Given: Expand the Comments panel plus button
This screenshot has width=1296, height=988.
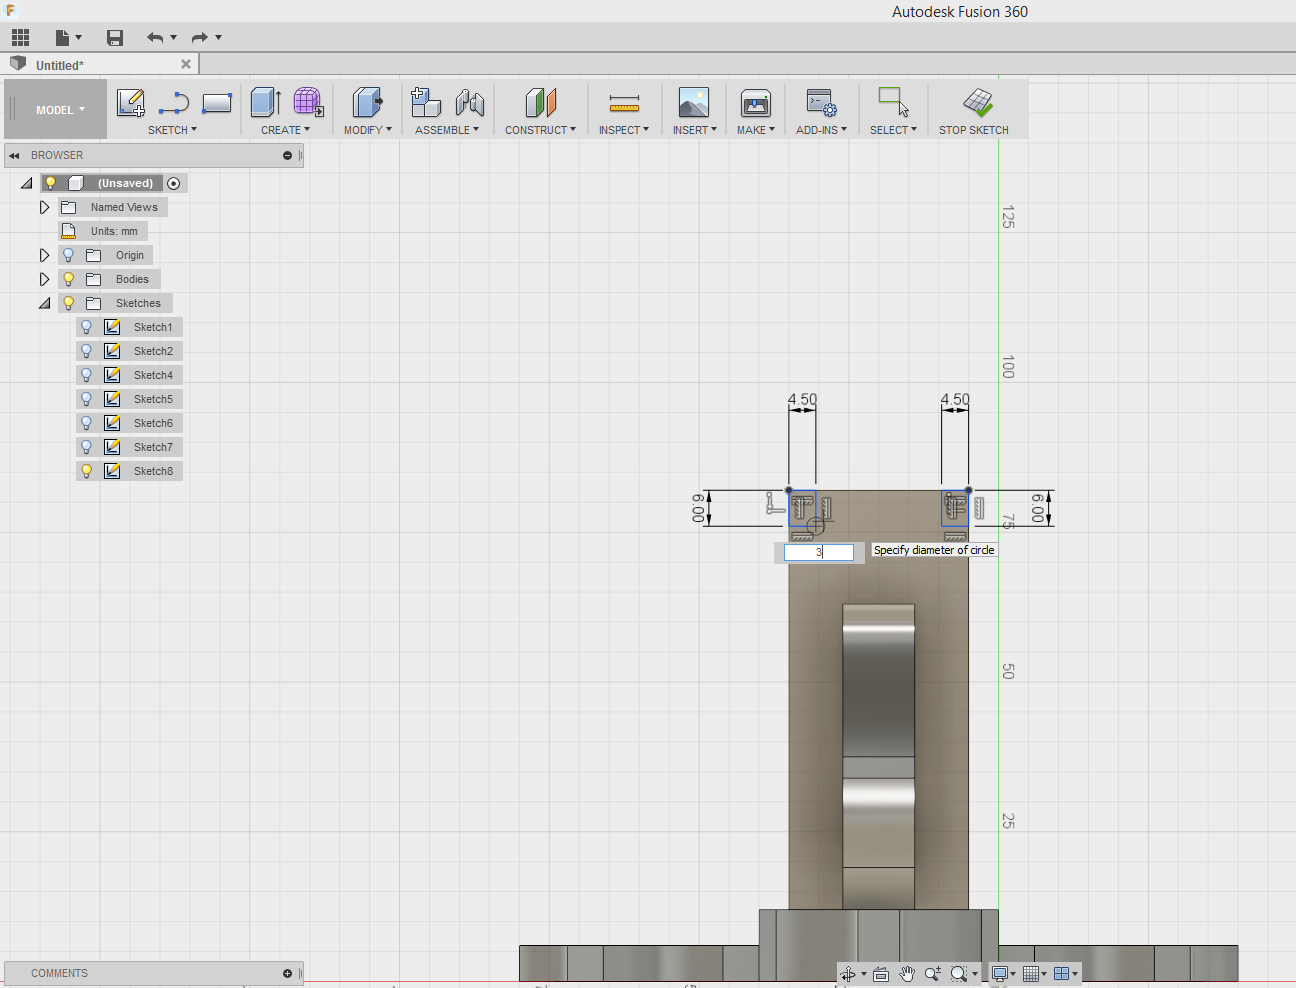Looking at the screenshot, I should (287, 973).
